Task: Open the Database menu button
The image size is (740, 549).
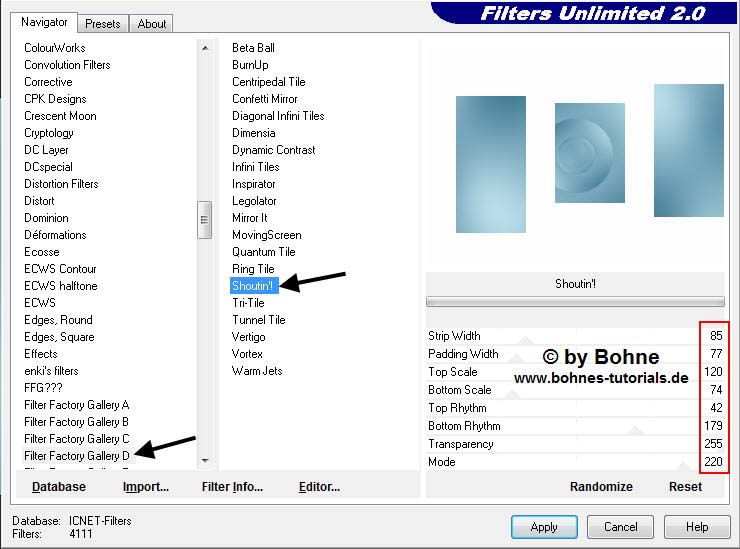Action: (x=59, y=487)
